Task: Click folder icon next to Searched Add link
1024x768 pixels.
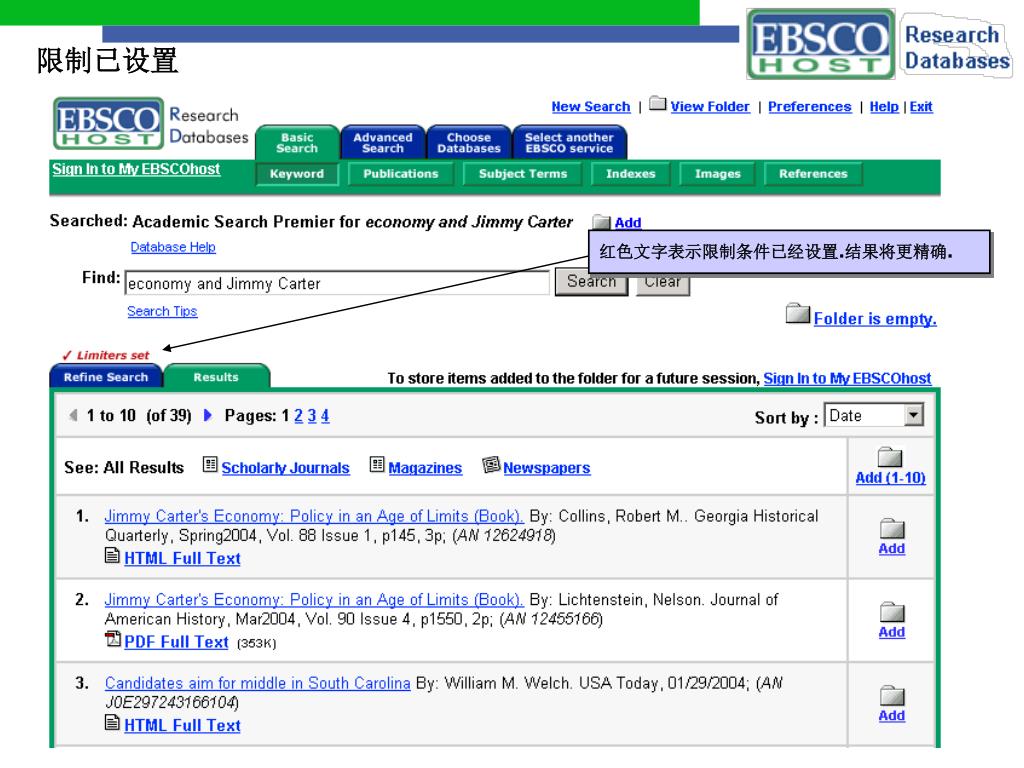Action: pos(601,222)
